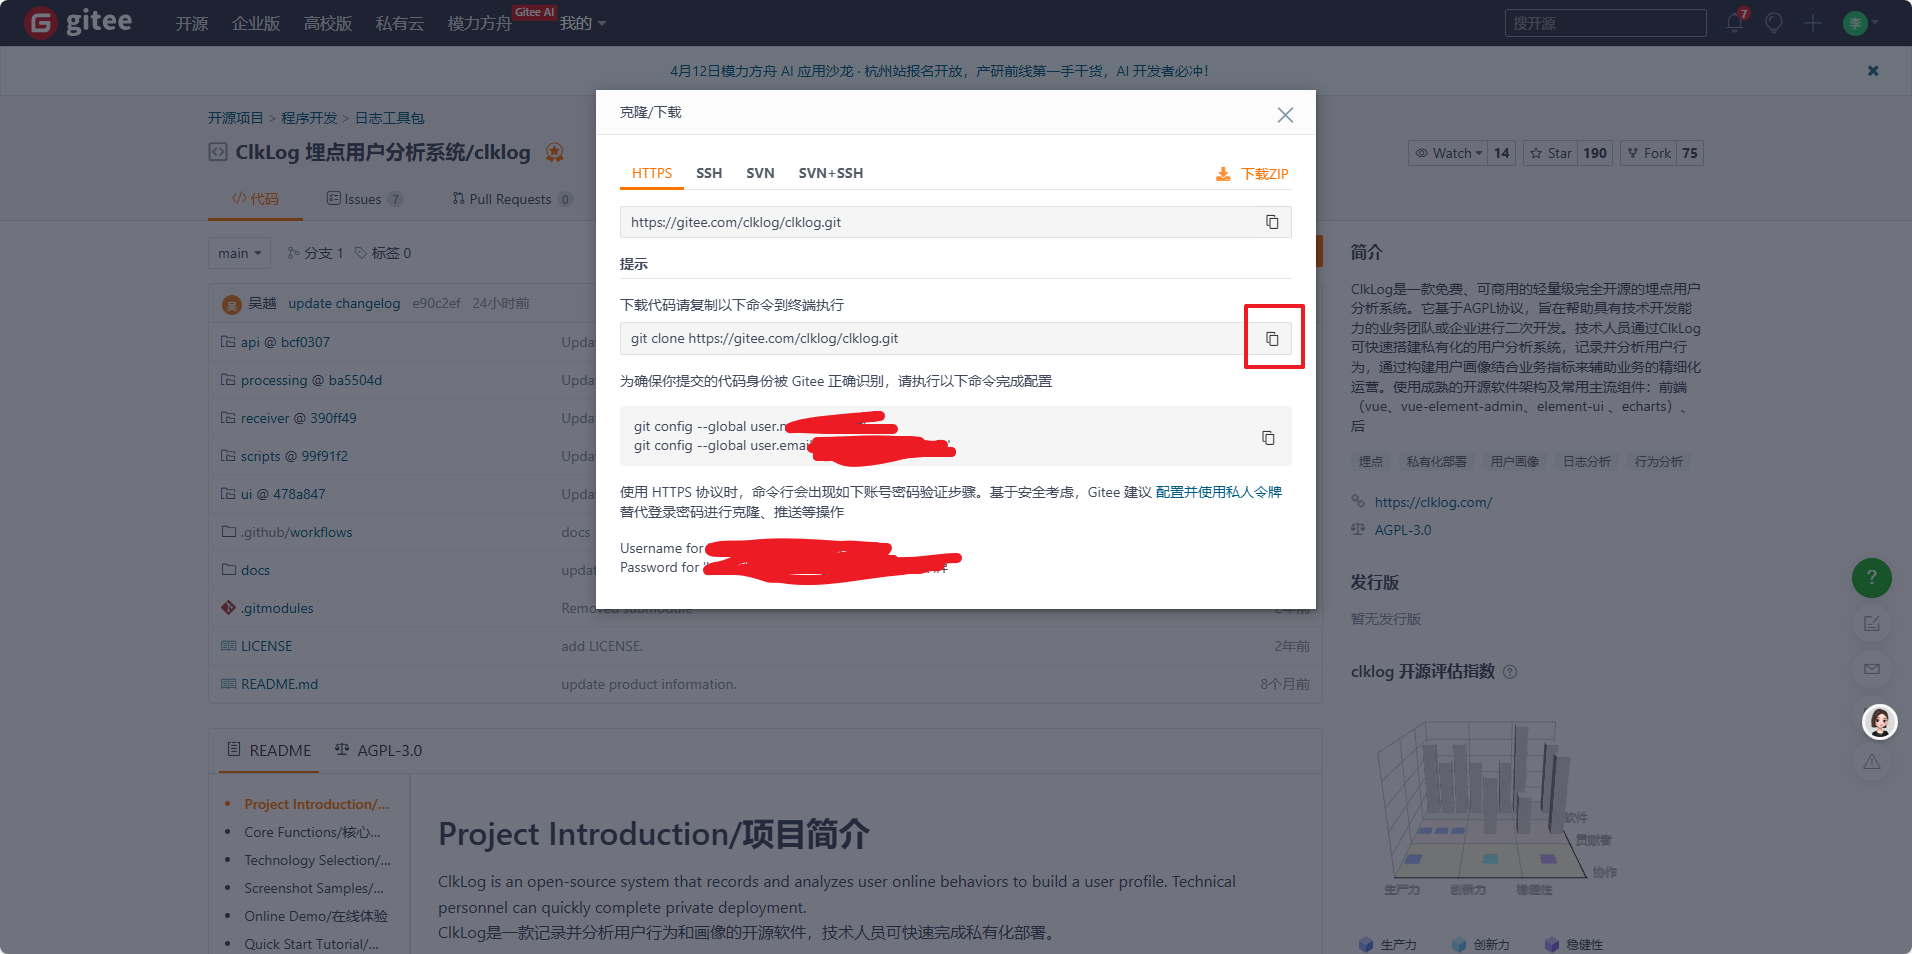The height and width of the screenshot is (954, 1912).
Task: Open the scripts submodule
Action: click(x=294, y=456)
